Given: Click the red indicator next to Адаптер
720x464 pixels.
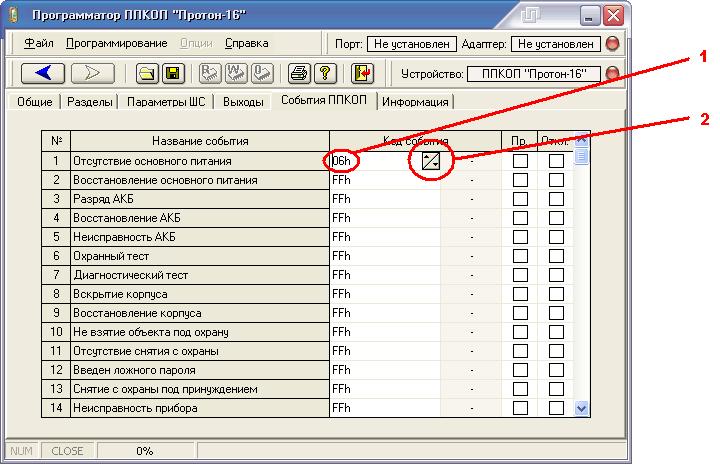Looking at the screenshot, I should [613, 44].
